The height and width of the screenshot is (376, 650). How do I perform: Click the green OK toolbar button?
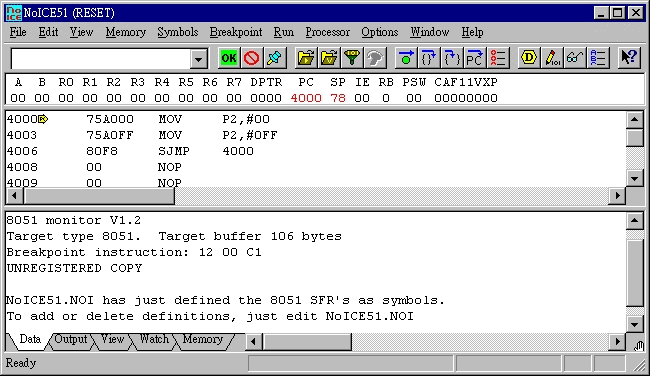[x=229, y=58]
